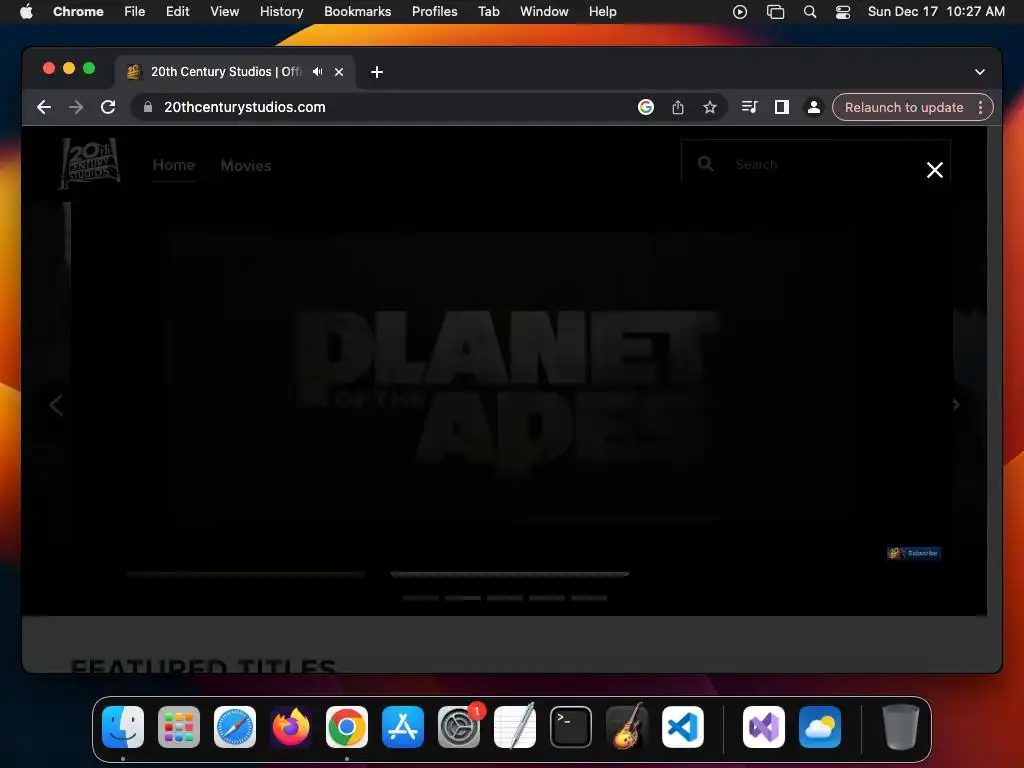Viewport: 1024px width, 768px height.
Task: Share this page via the share icon
Action: pyautogui.click(x=678, y=107)
